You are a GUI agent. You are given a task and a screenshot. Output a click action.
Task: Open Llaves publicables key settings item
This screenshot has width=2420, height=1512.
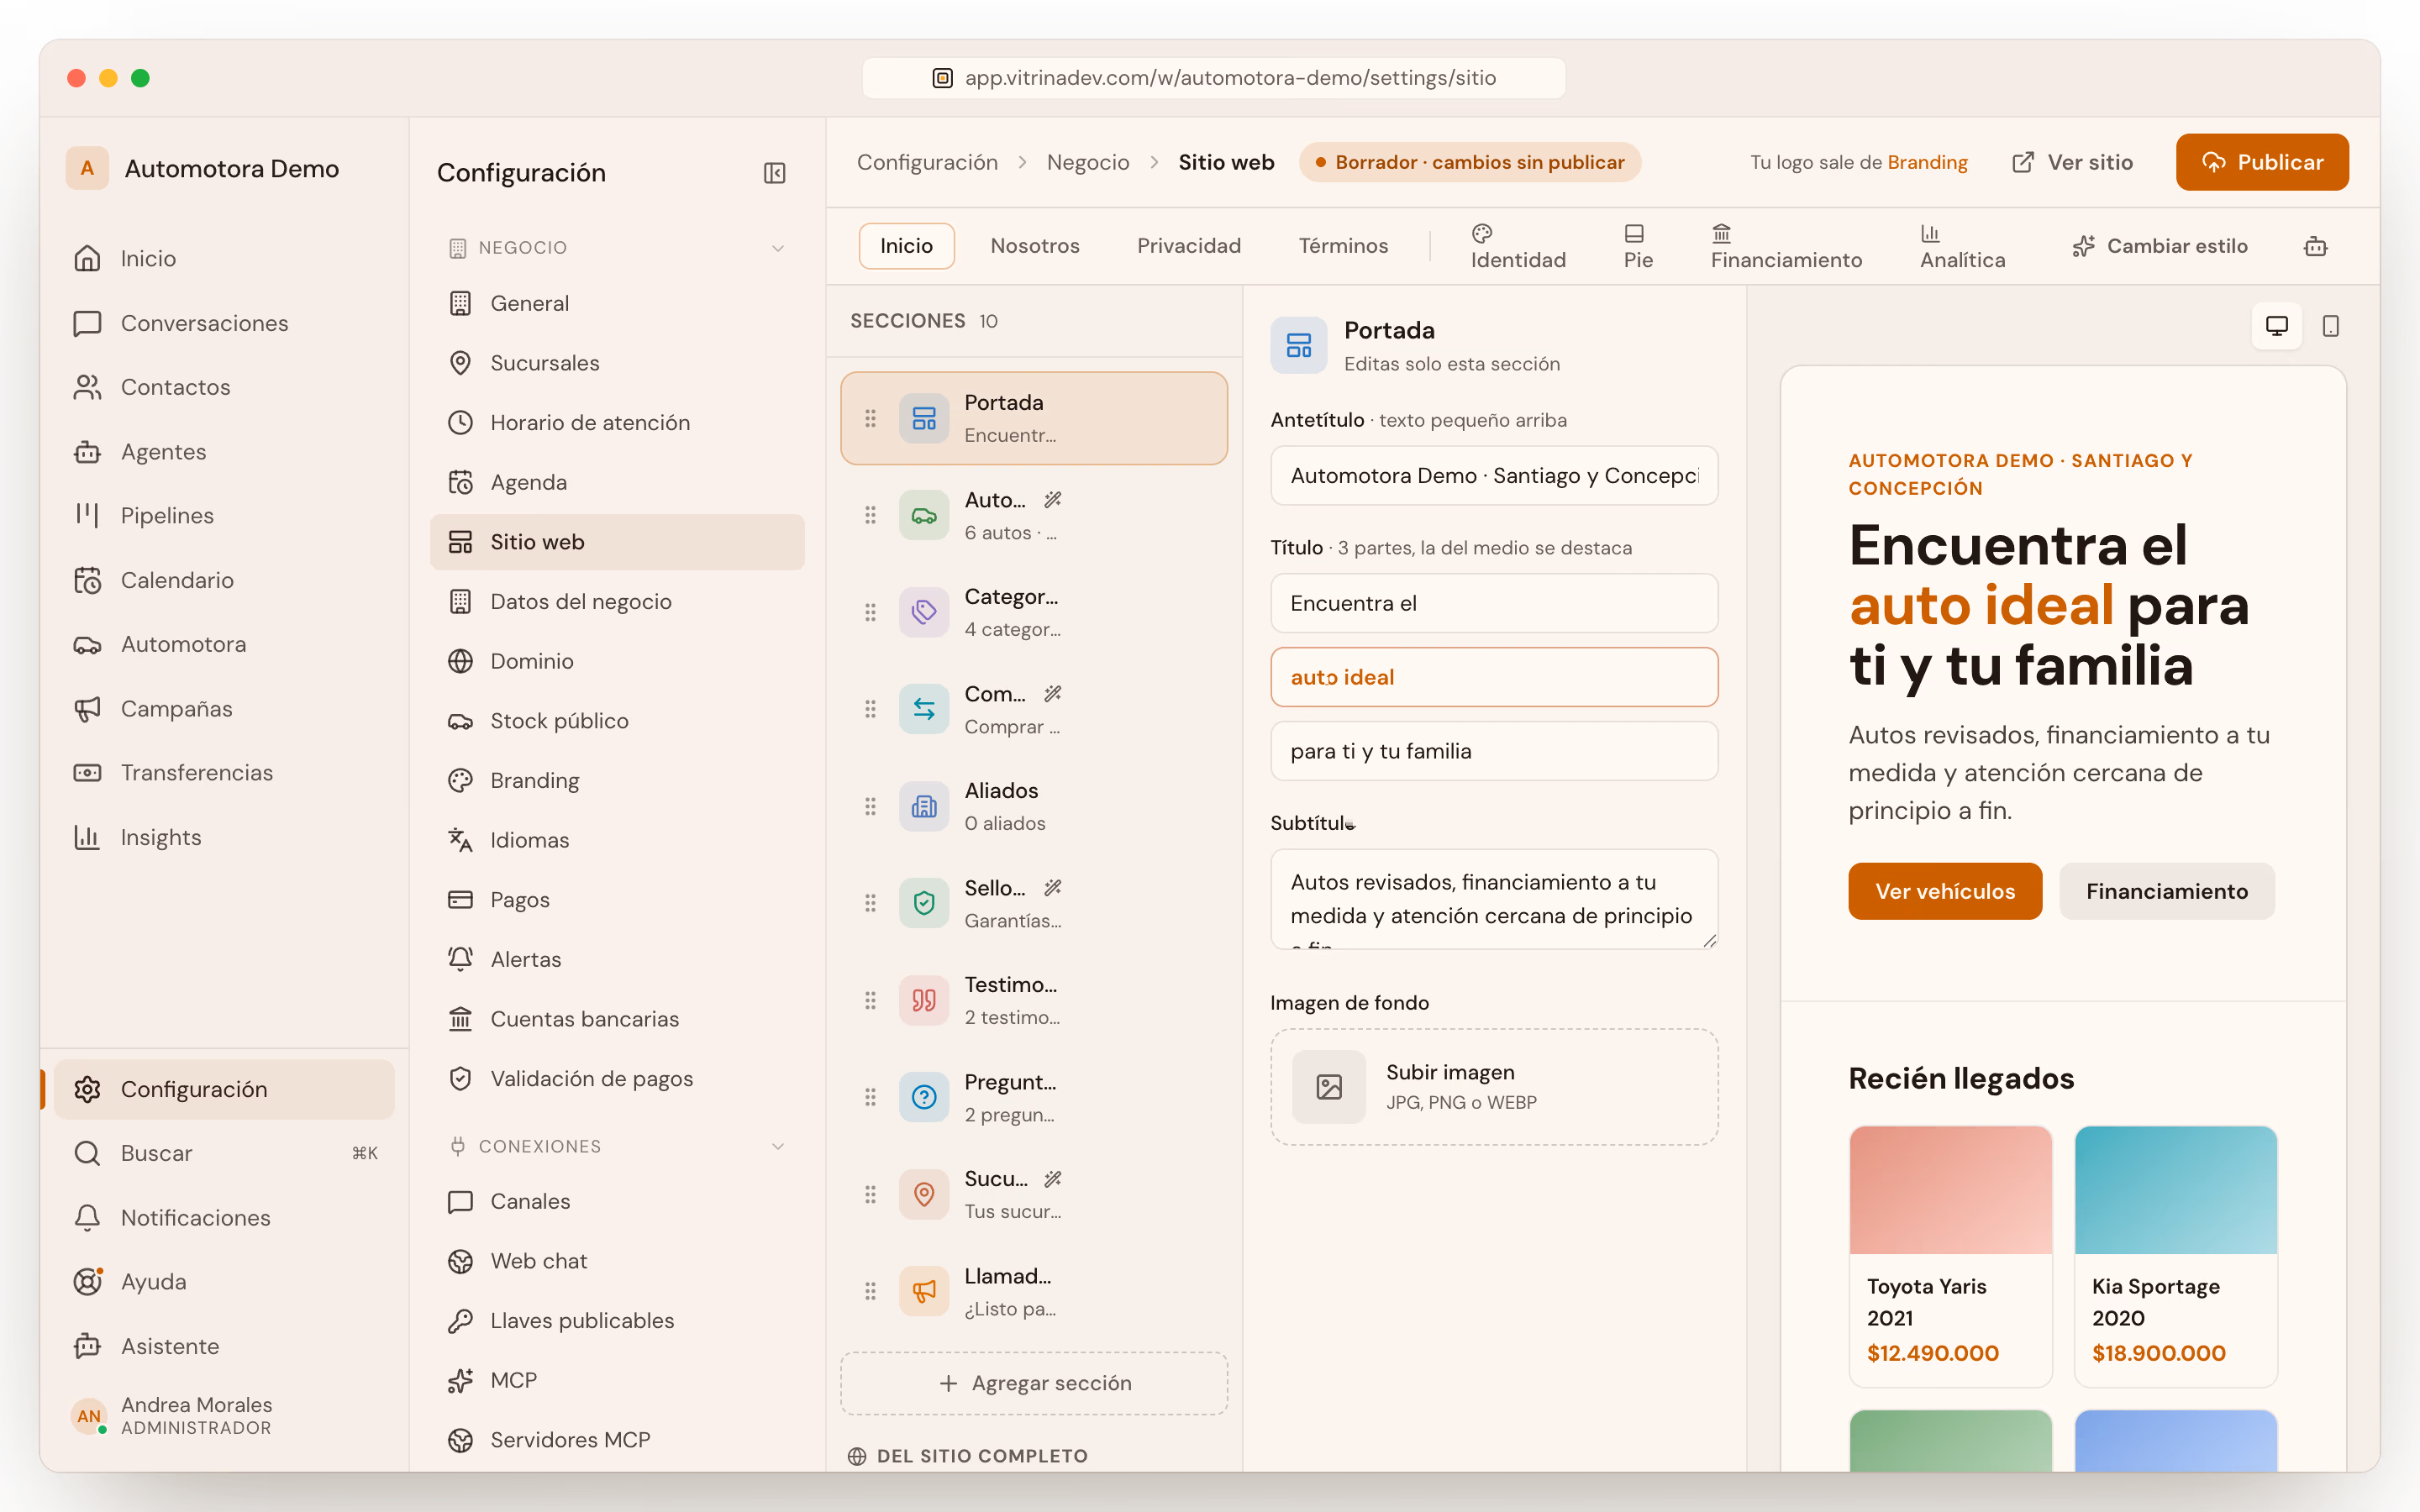(617, 1321)
